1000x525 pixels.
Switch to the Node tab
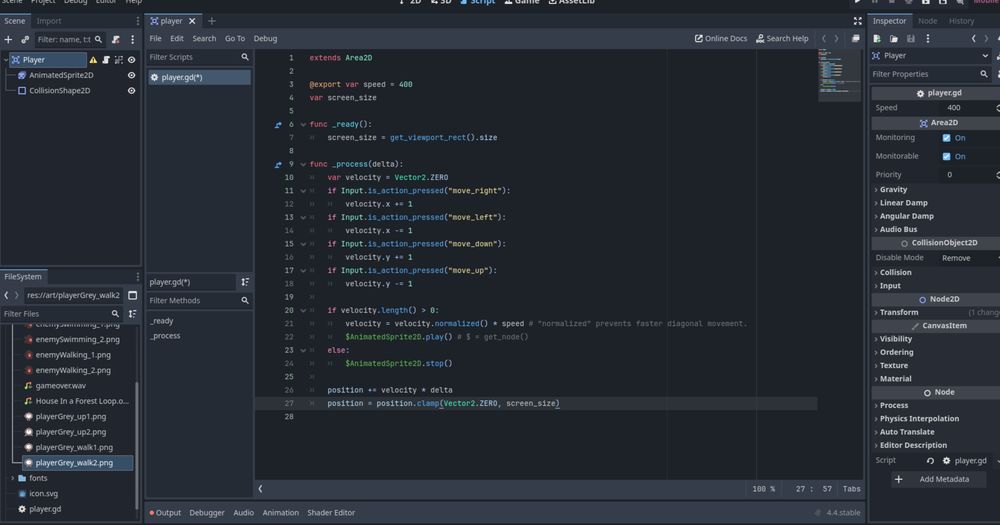pos(927,21)
